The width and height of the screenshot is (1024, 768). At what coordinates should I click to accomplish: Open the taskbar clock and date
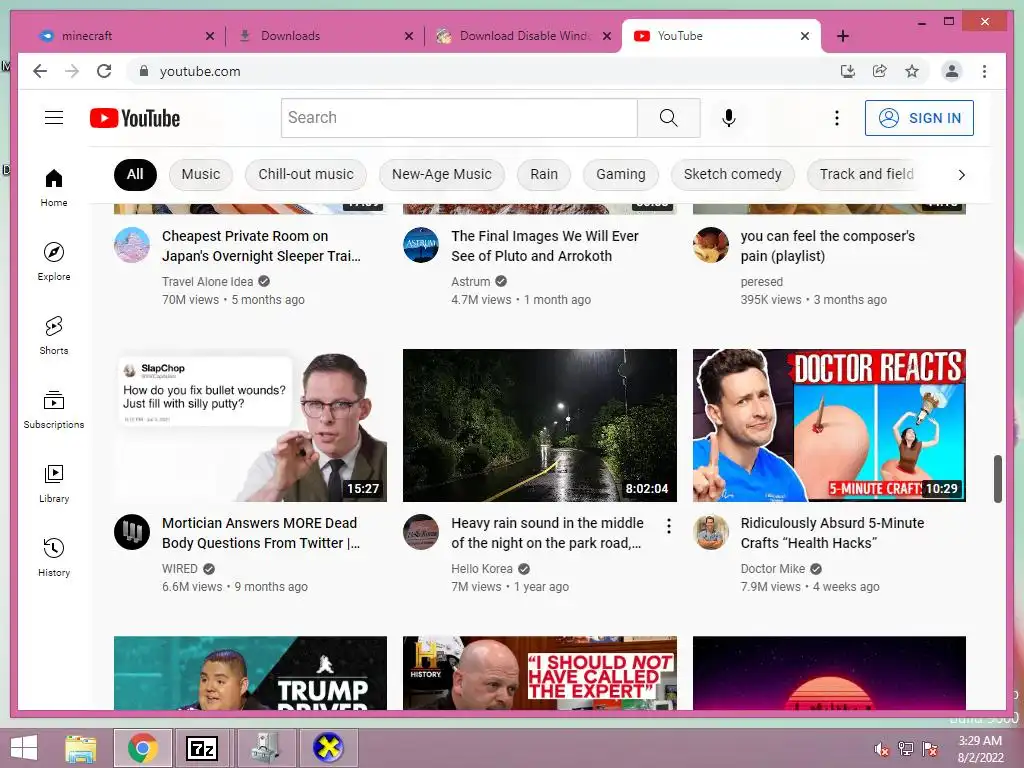click(980, 749)
